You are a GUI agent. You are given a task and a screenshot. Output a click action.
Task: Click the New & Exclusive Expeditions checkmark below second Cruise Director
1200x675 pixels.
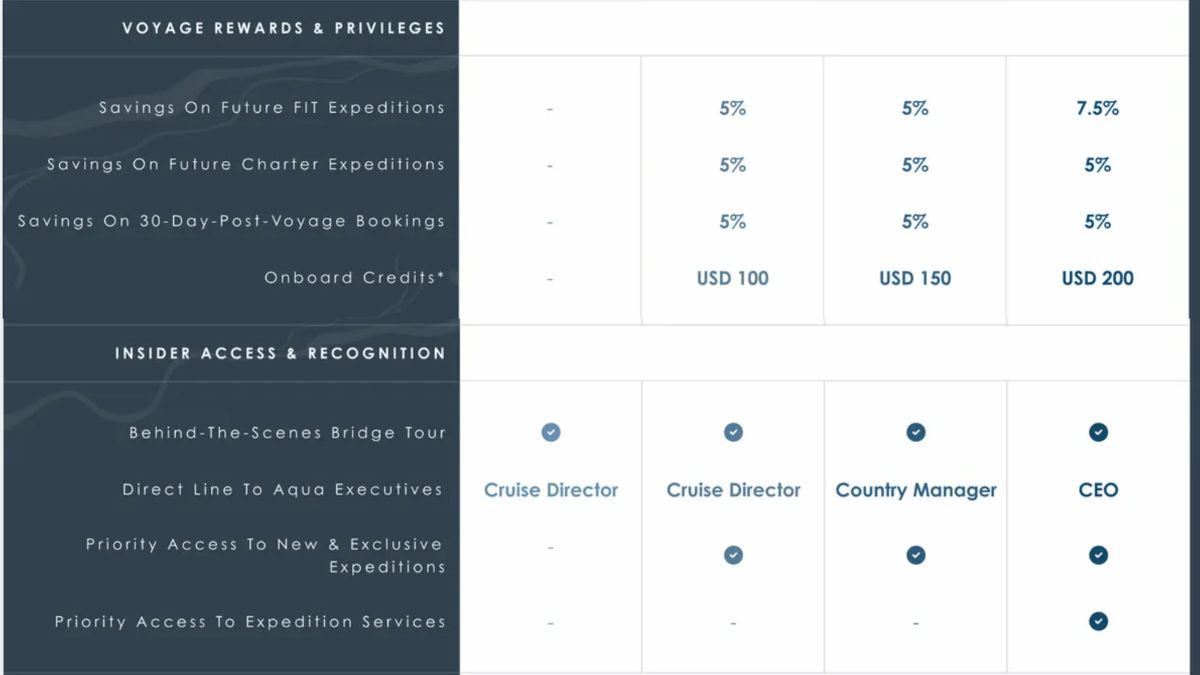pyautogui.click(x=733, y=555)
